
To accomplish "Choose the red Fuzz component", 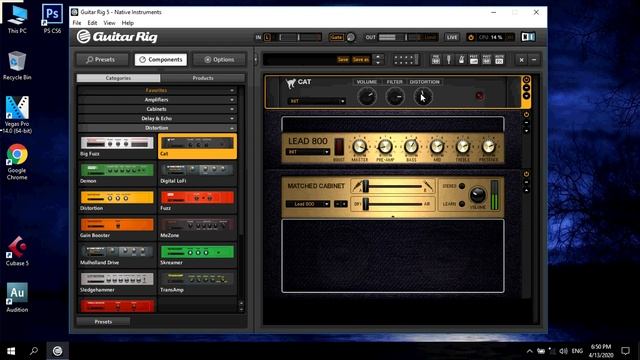I will [x=197, y=201].
